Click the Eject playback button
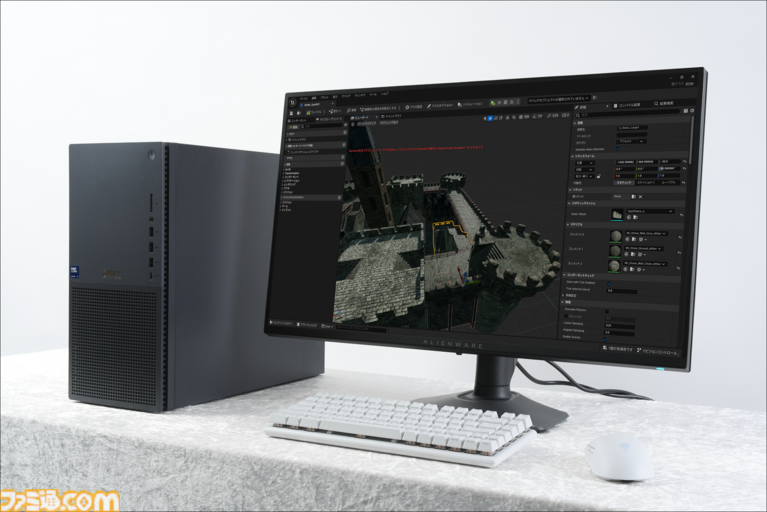Screen dimensions: 767x512 [512, 102]
